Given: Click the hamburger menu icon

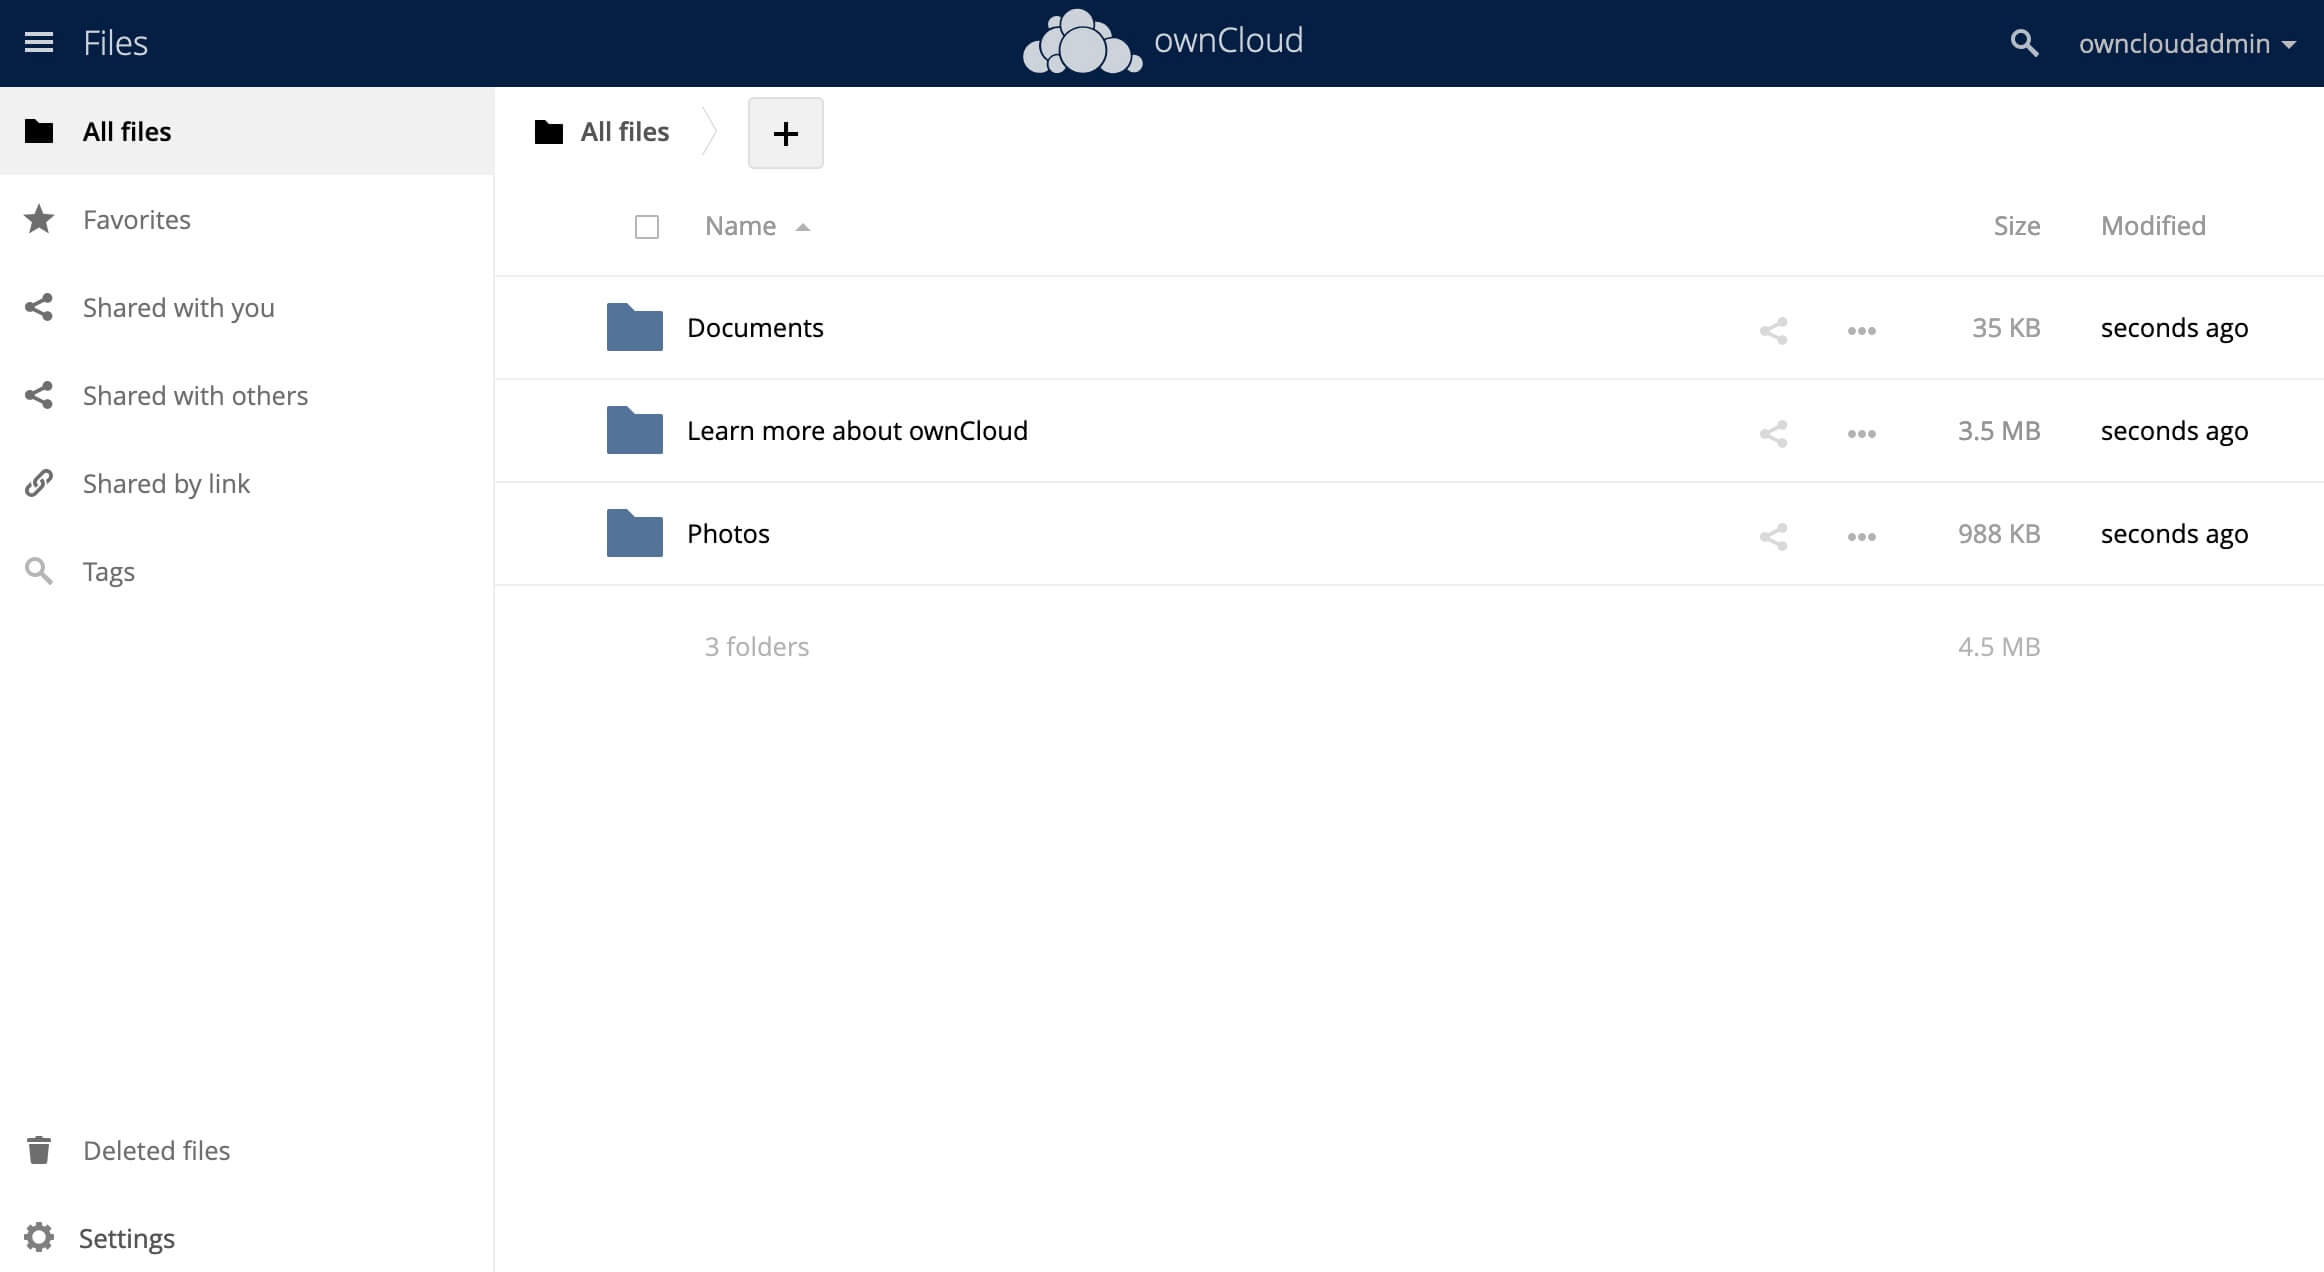Looking at the screenshot, I should point(38,42).
